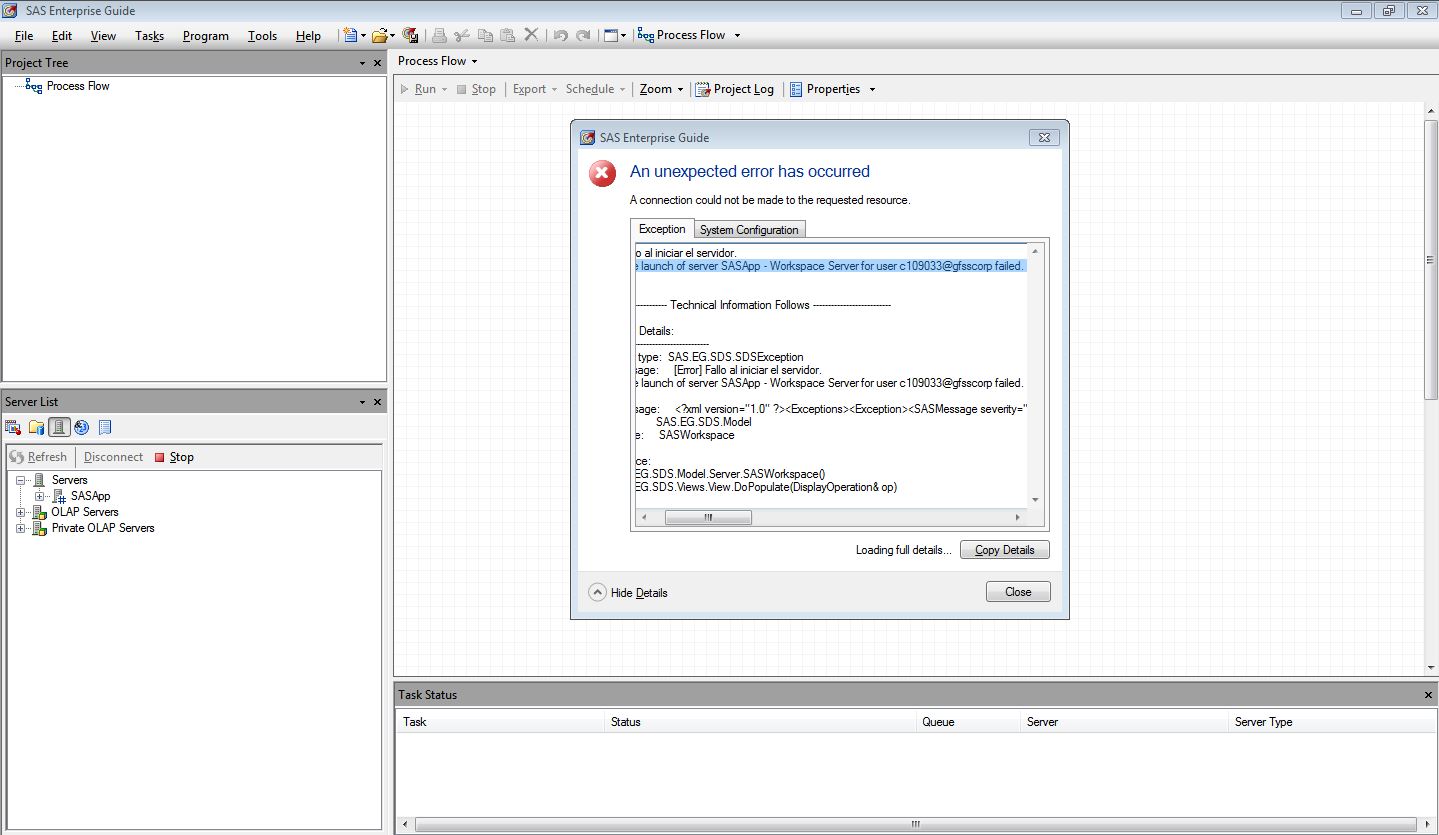
Task: Open the Tools menu
Action: point(262,35)
